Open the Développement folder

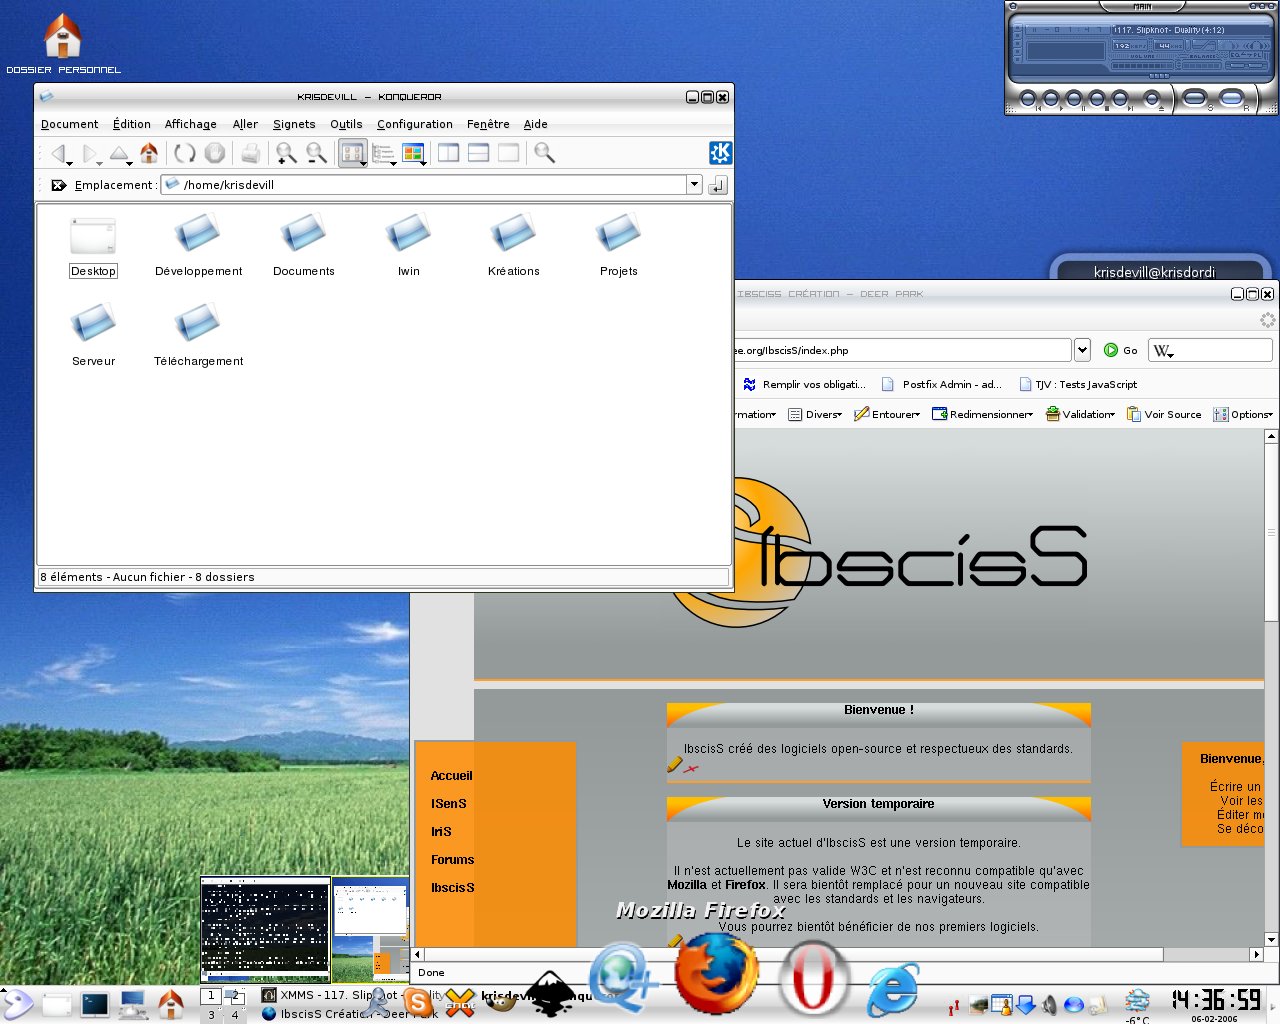(x=198, y=246)
